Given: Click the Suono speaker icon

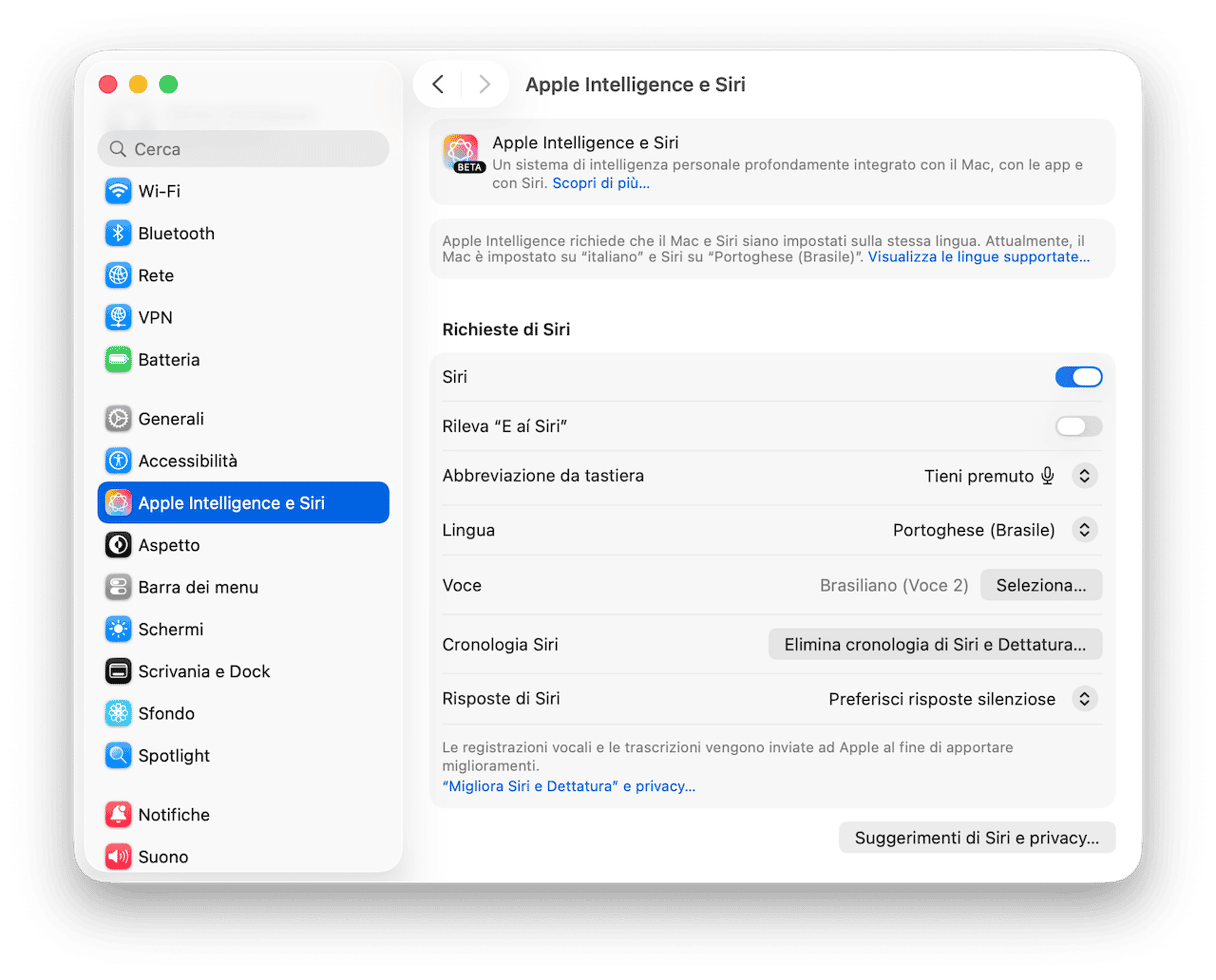Looking at the screenshot, I should click(119, 857).
